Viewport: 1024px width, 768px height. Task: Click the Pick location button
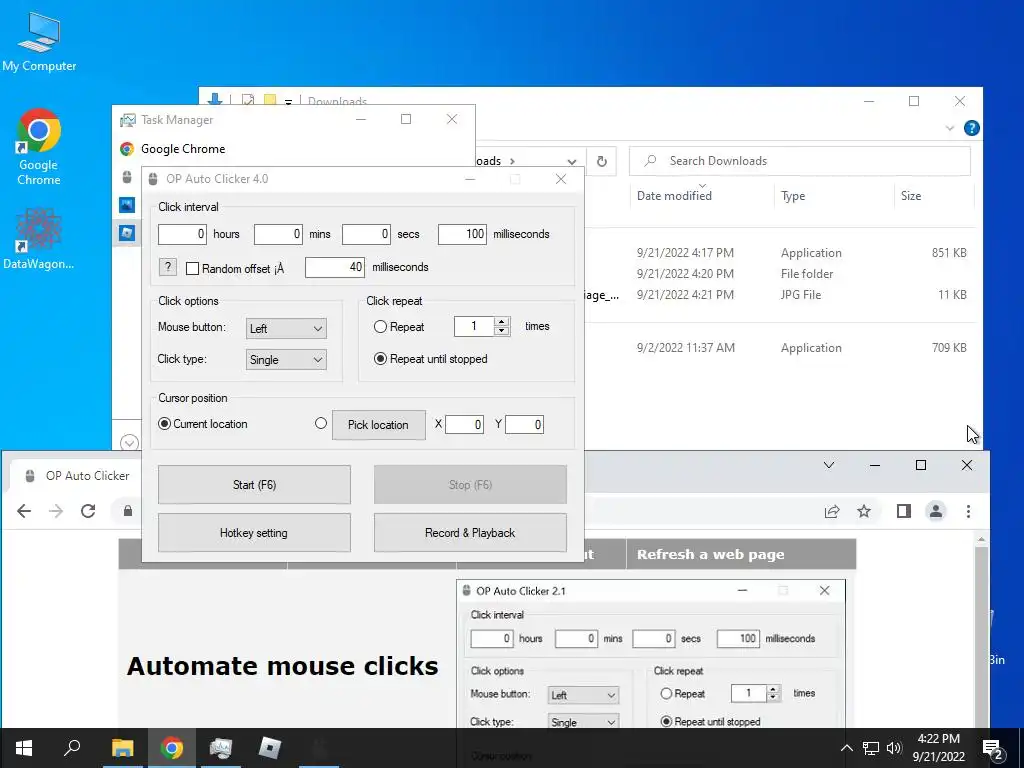point(379,424)
